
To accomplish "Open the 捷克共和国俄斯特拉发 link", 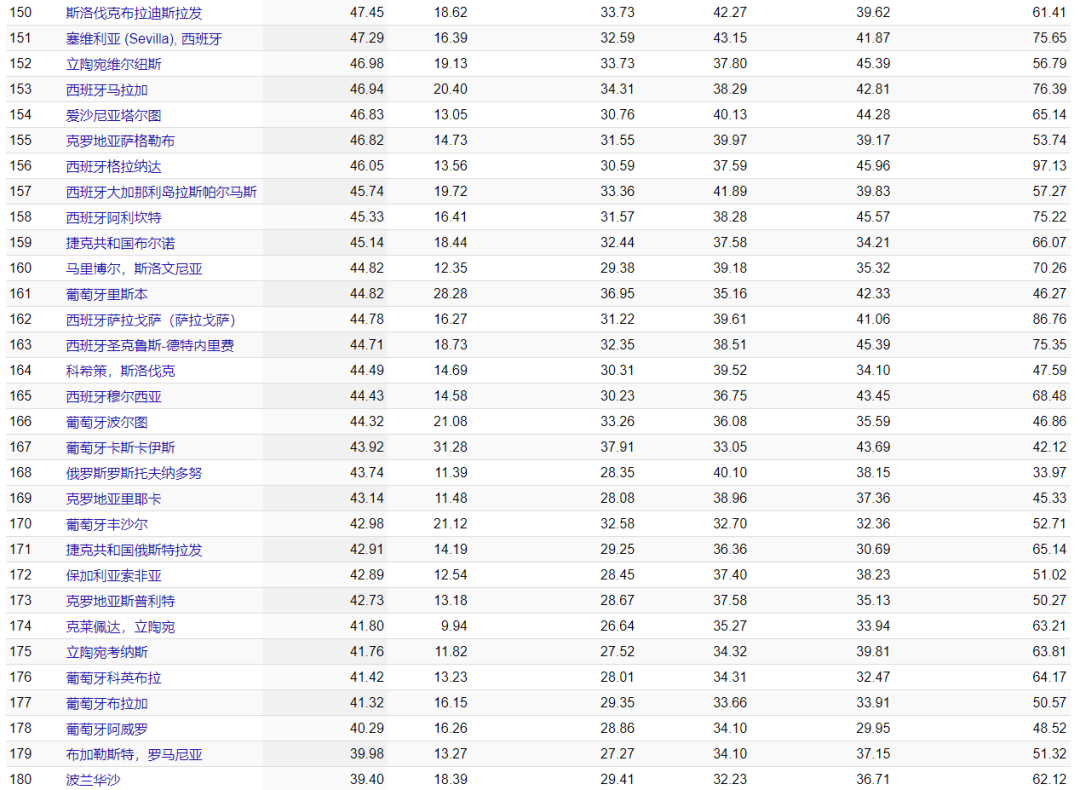I will point(134,550).
